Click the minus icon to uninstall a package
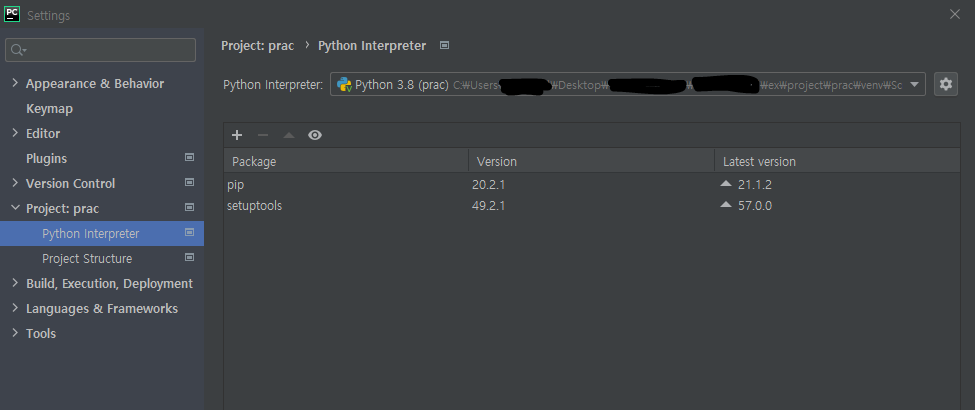 pos(263,135)
